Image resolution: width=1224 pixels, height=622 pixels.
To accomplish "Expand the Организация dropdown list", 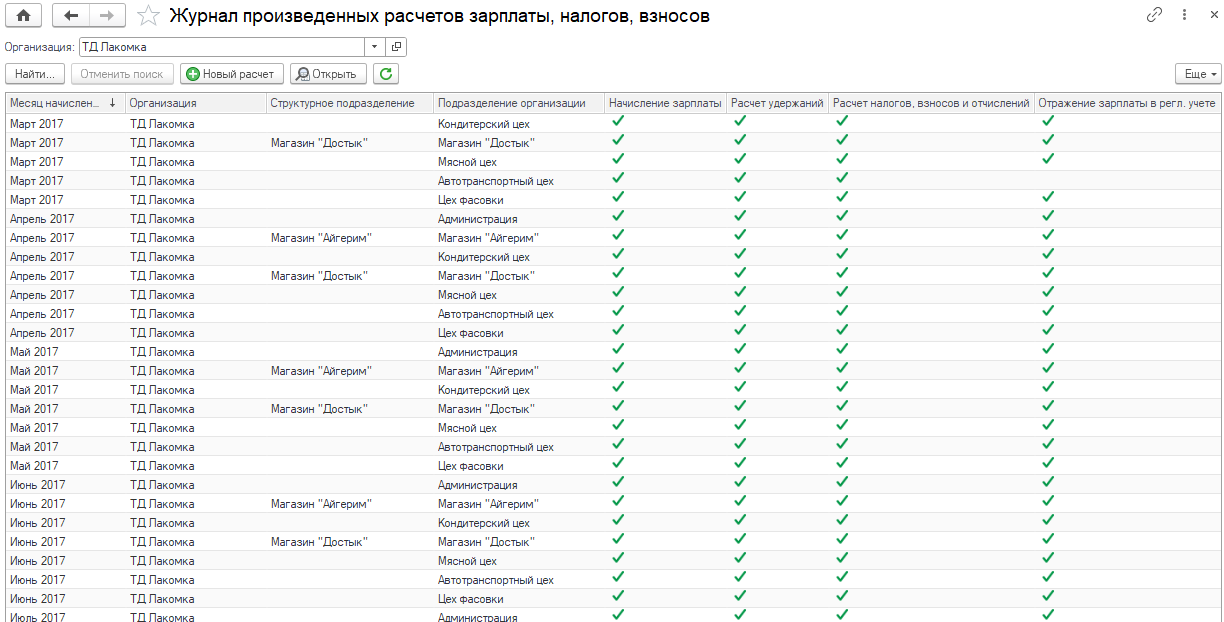I will 375,46.
